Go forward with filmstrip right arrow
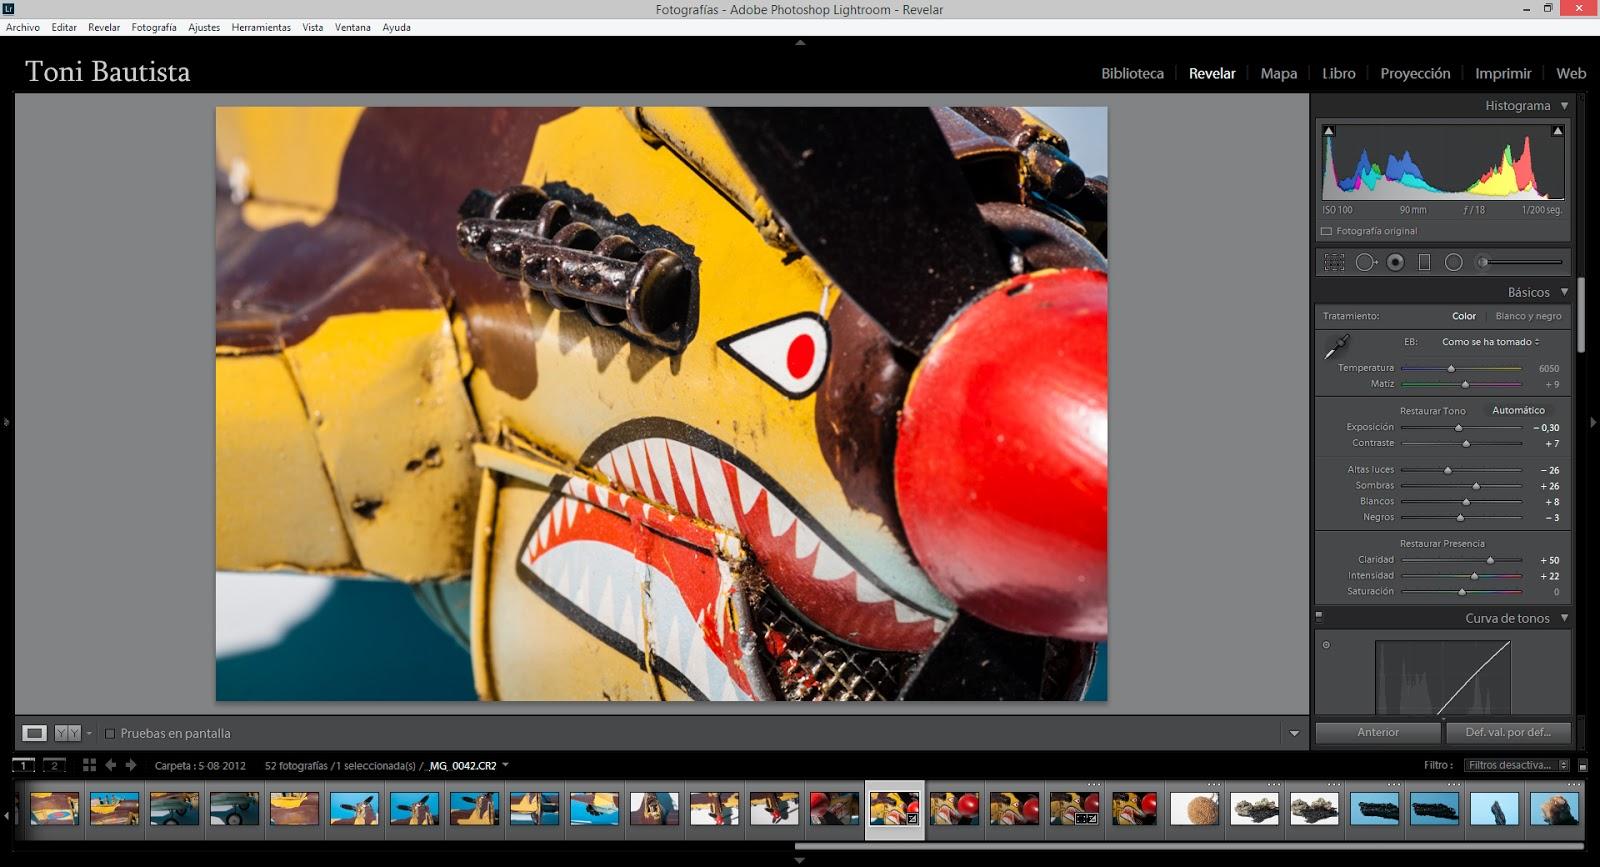This screenshot has width=1600, height=867. (x=131, y=765)
